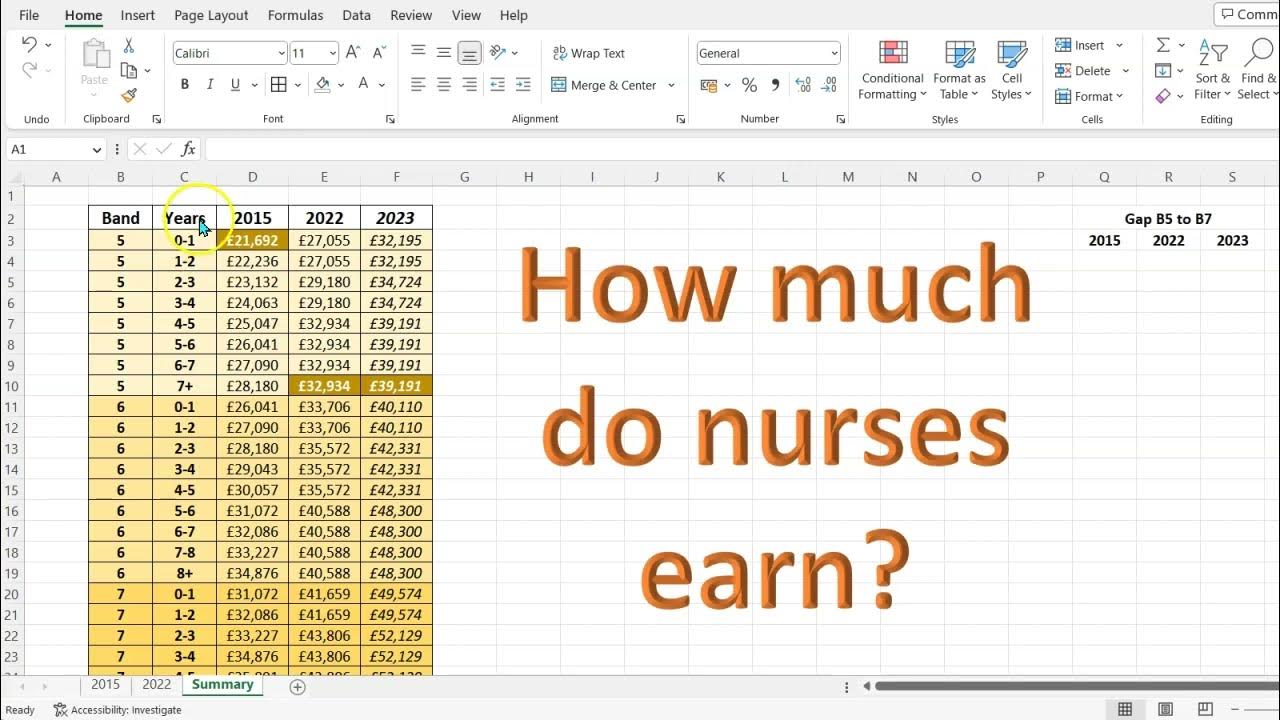The height and width of the screenshot is (720, 1280).
Task: Select Bottom Align icon
Action: [x=470, y=53]
